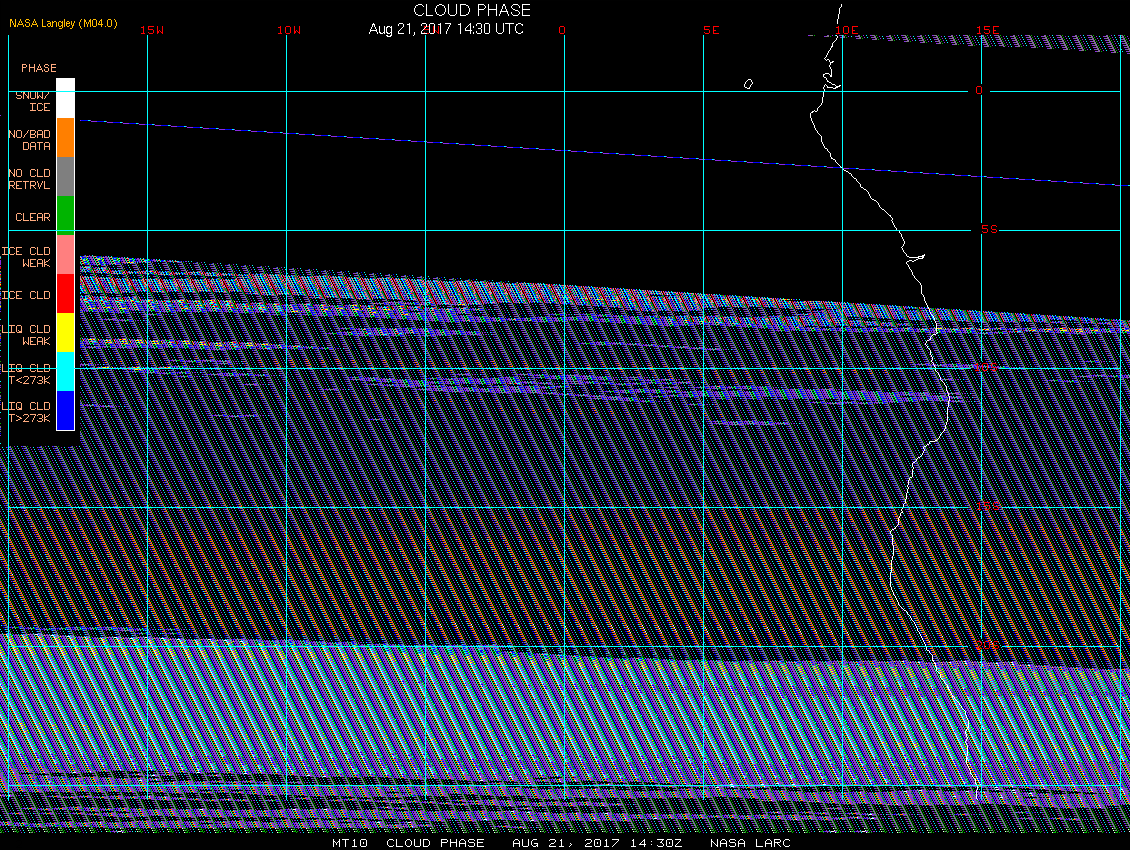
Task: Click the 10E longitude label
Action: click(x=847, y=30)
